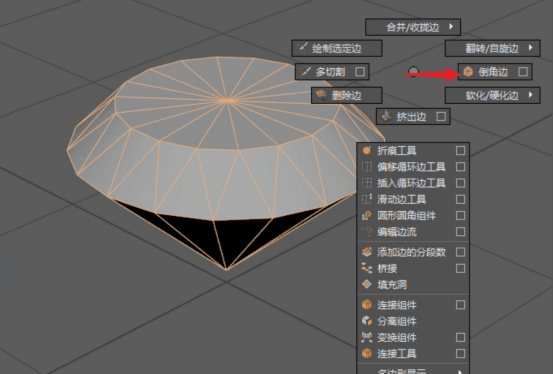Click the 绘制选定边 paint select icon
Image resolution: width=554 pixels, height=374 pixels.
coord(301,48)
